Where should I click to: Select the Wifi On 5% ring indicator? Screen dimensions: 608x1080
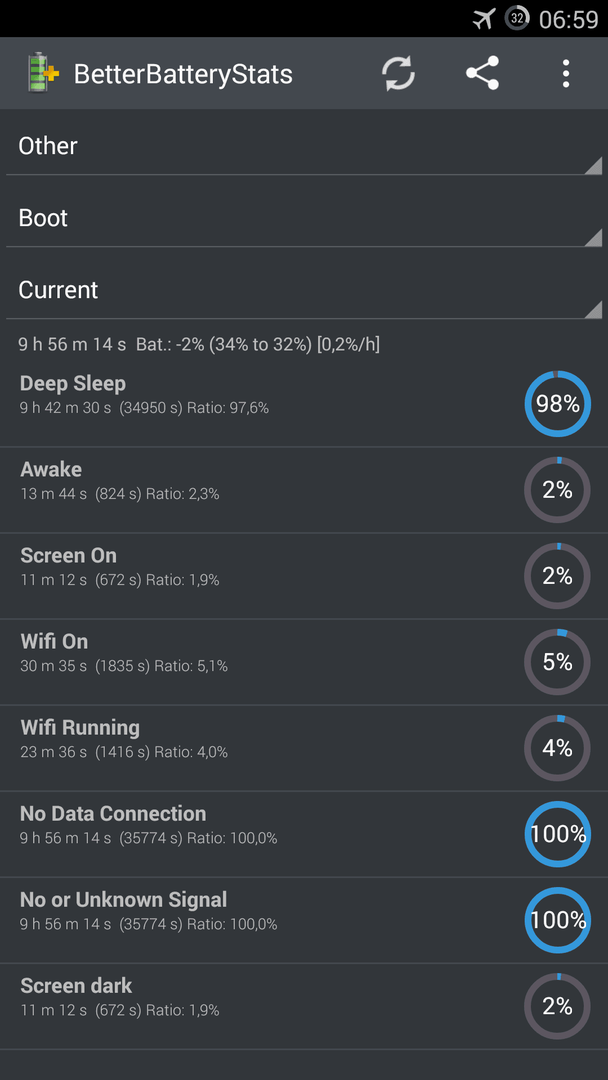[558, 662]
